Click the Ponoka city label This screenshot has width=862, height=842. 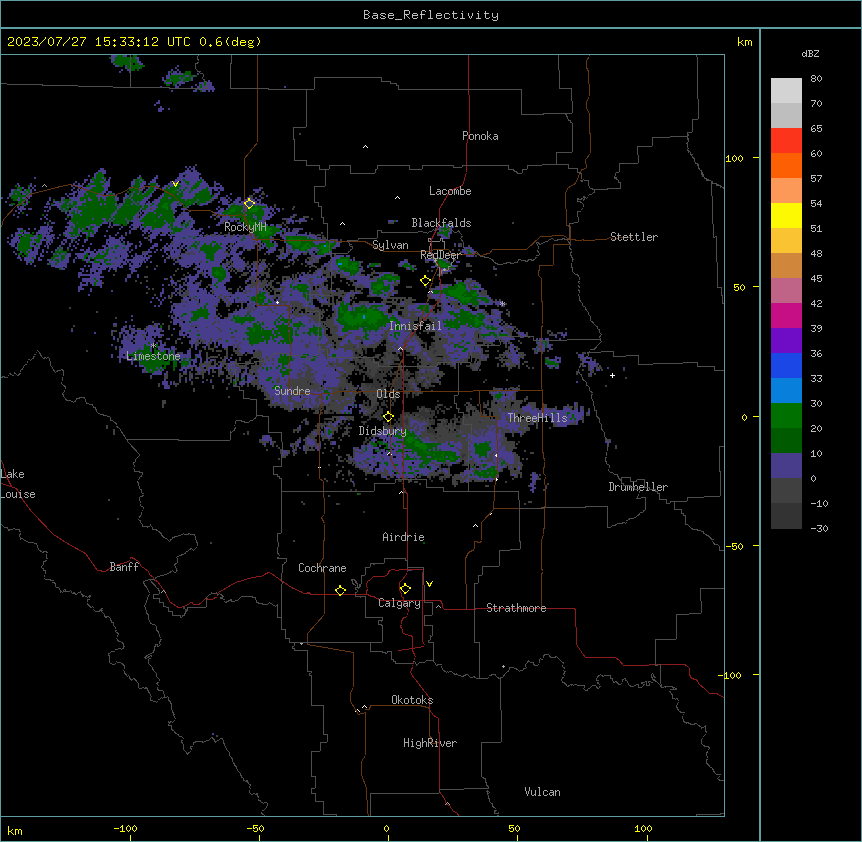click(480, 136)
